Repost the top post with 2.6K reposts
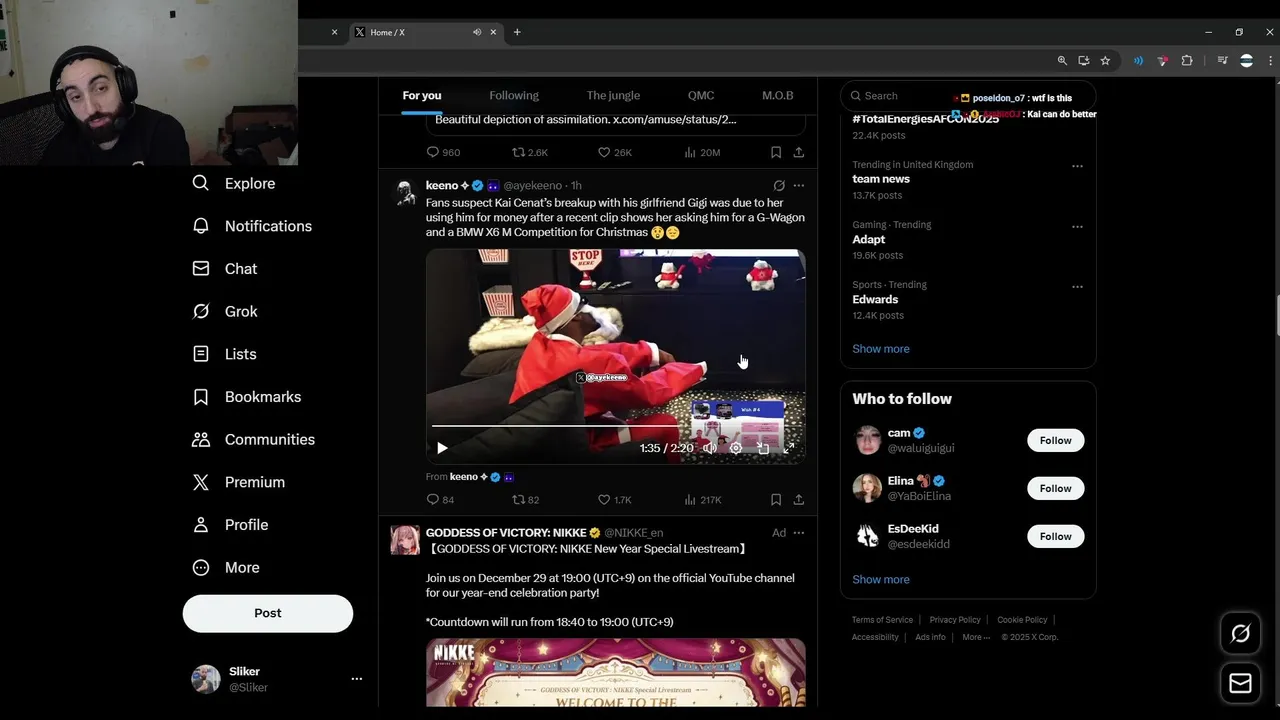 529,153
